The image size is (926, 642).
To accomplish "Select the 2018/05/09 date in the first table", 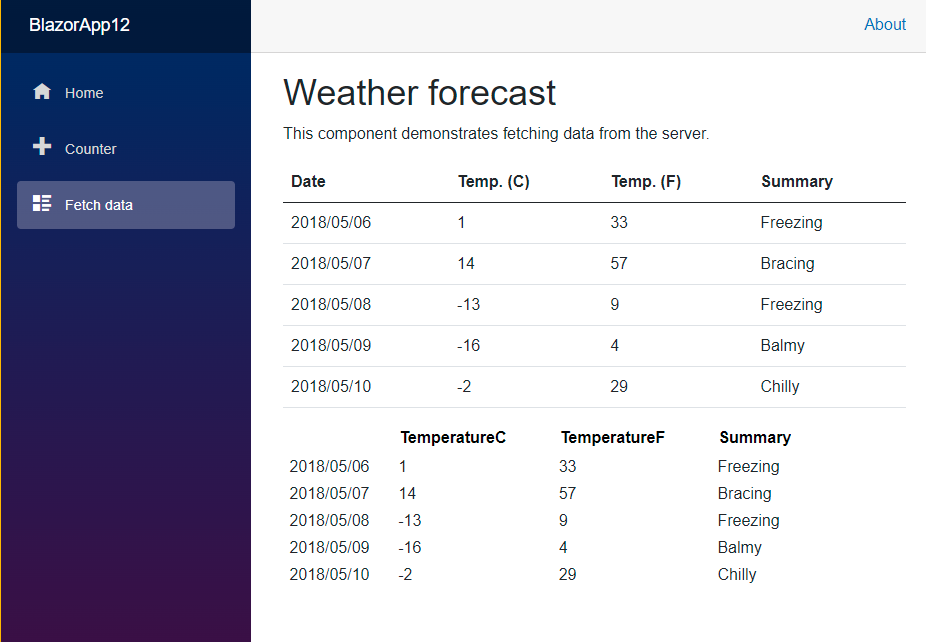I will click(x=331, y=345).
